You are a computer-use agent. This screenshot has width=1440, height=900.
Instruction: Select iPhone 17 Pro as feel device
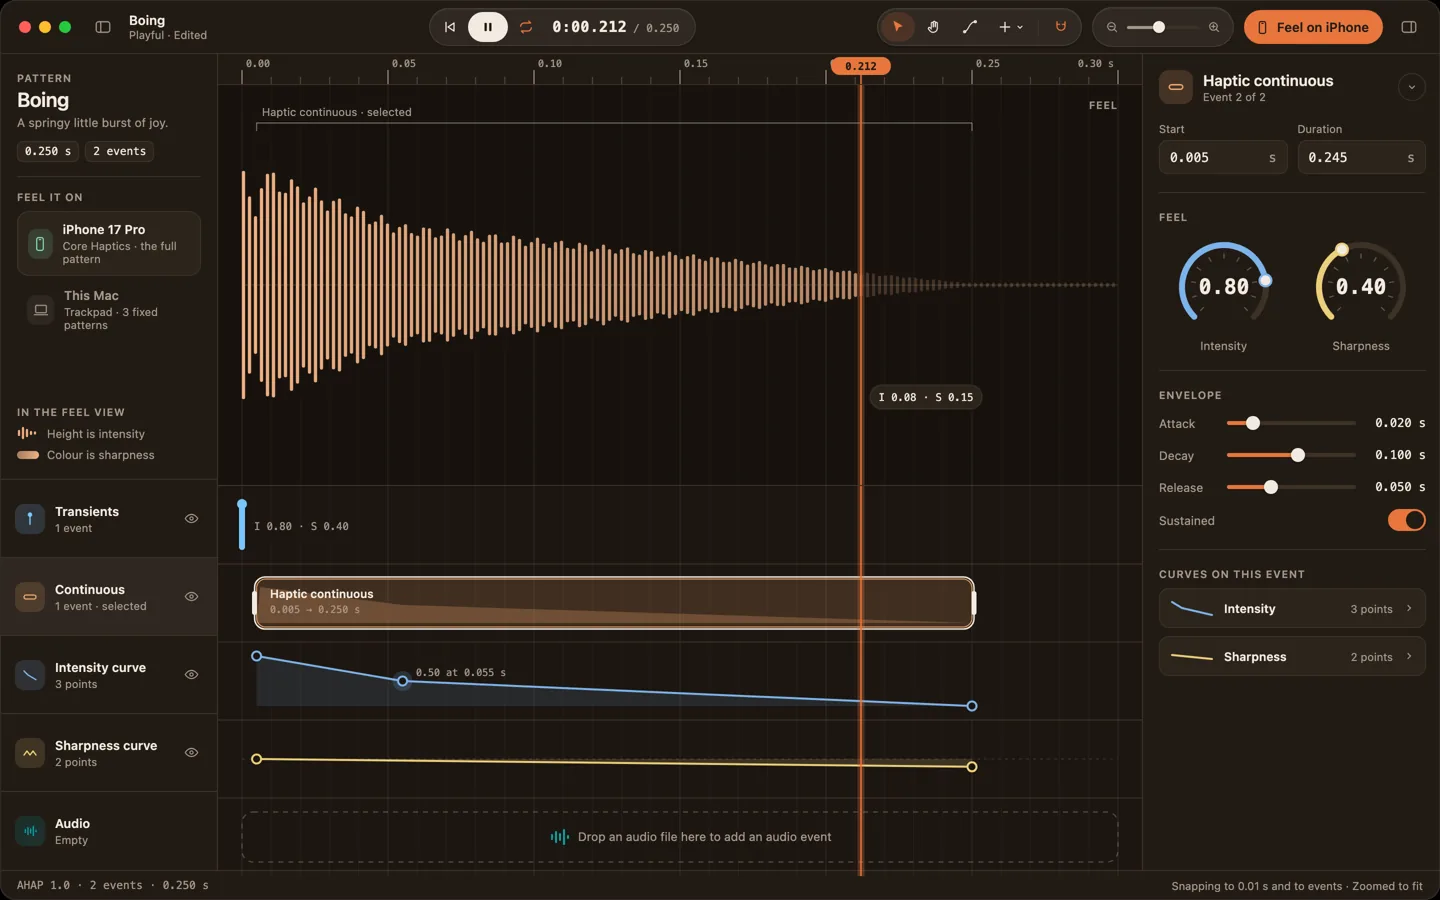click(109, 243)
